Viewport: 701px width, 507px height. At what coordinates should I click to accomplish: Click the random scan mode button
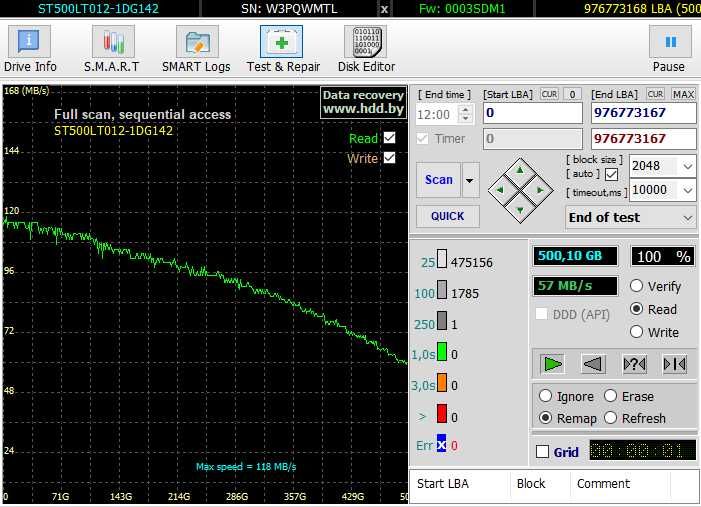634,363
